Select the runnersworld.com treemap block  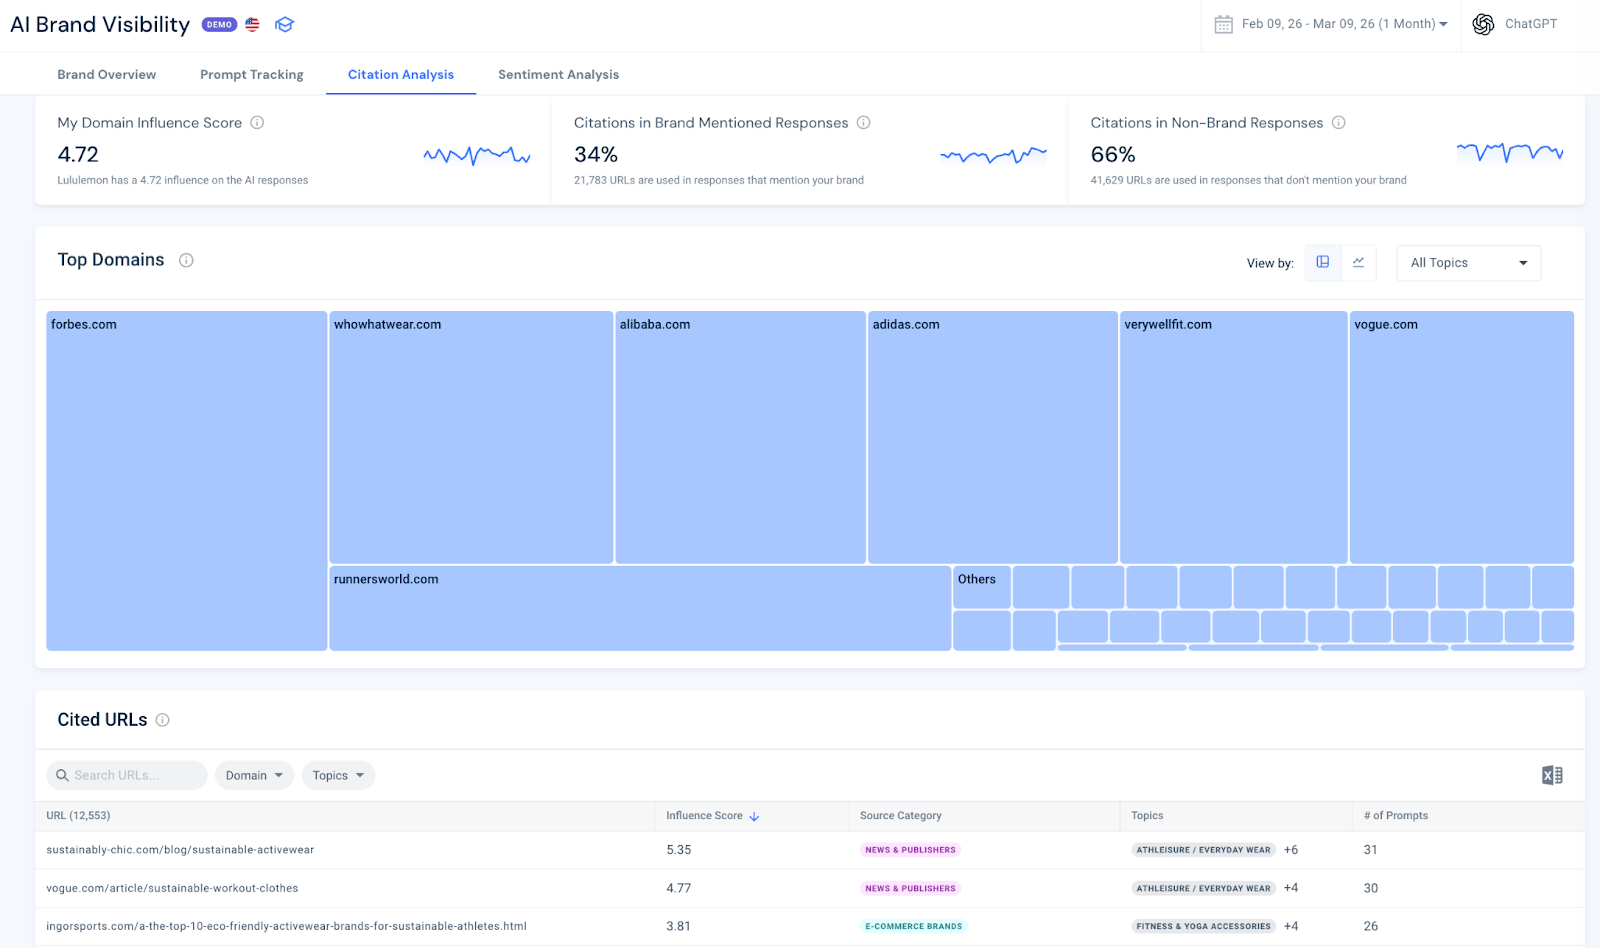click(x=640, y=608)
